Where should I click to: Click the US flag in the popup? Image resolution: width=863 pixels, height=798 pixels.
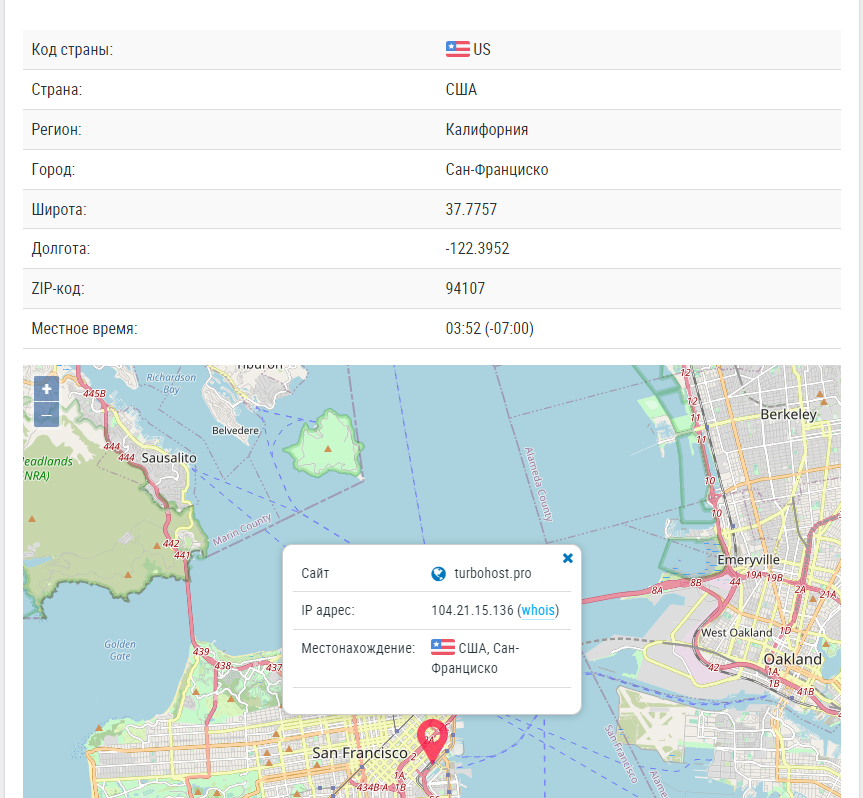point(443,647)
